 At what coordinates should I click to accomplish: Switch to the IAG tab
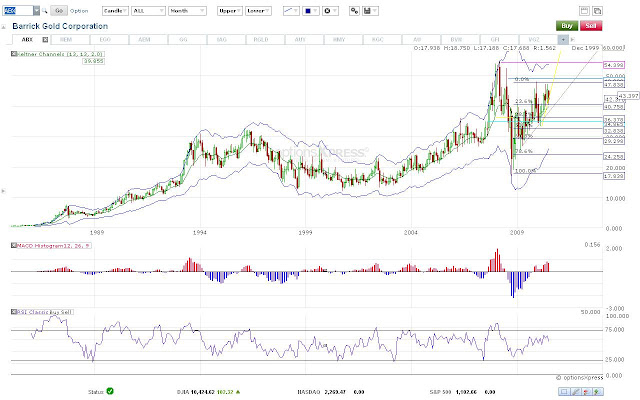point(222,40)
